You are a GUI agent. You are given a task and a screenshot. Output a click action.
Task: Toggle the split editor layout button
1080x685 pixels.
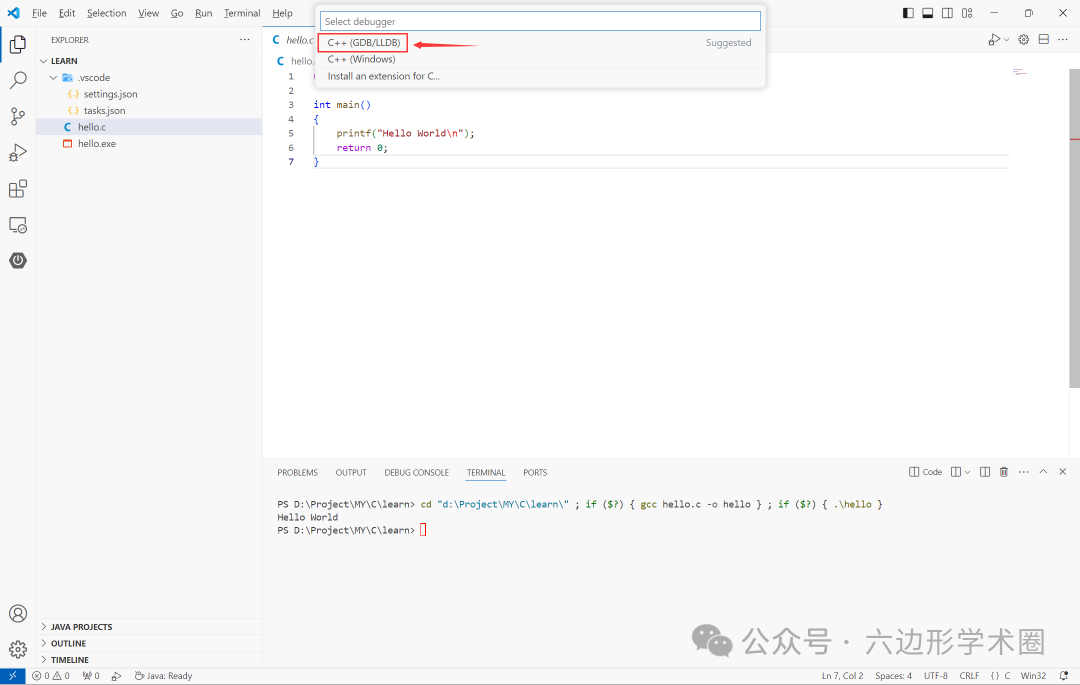click(x=1043, y=39)
